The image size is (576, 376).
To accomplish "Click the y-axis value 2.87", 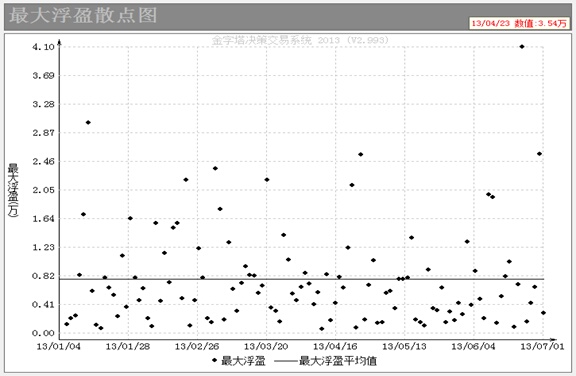I will pyautogui.click(x=43, y=133).
